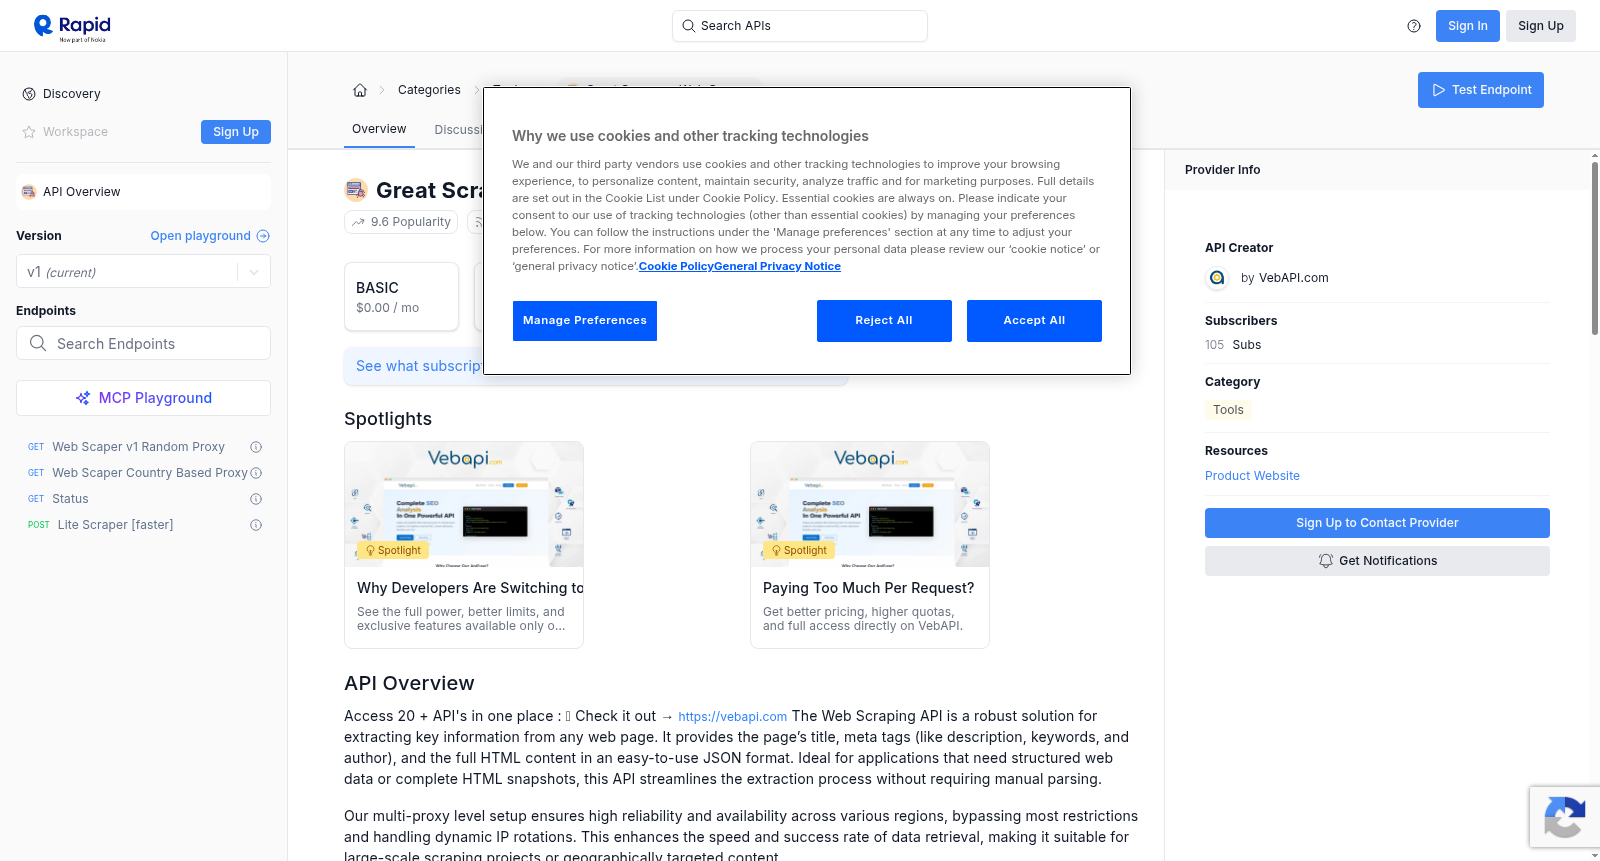Click info icon for Web Scaper Country Based Proxy

(256, 473)
